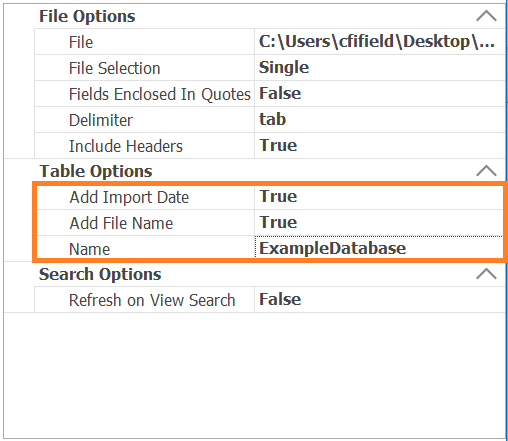Open the Delimiter value tab
508x441 pixels.
pyautogui.click(x=380, y=120)
